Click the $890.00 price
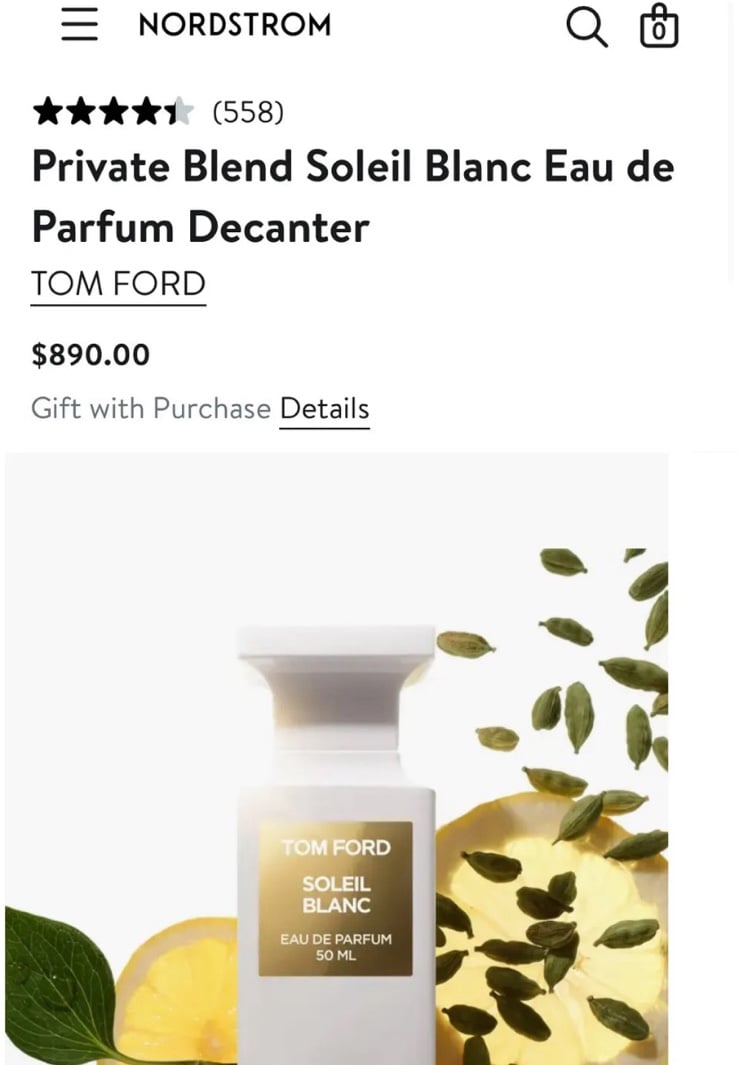The width and height of the screenshot is (739, 1065). tap(90, 355)
